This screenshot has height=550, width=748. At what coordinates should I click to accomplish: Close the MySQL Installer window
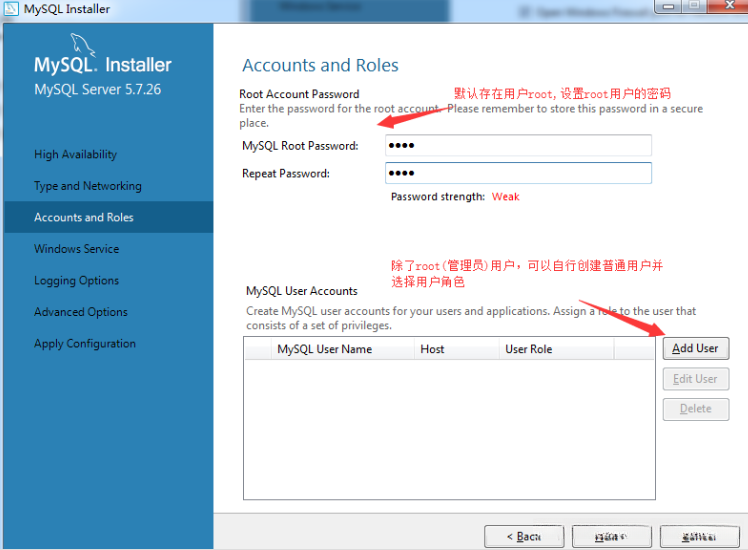(729, 5)
